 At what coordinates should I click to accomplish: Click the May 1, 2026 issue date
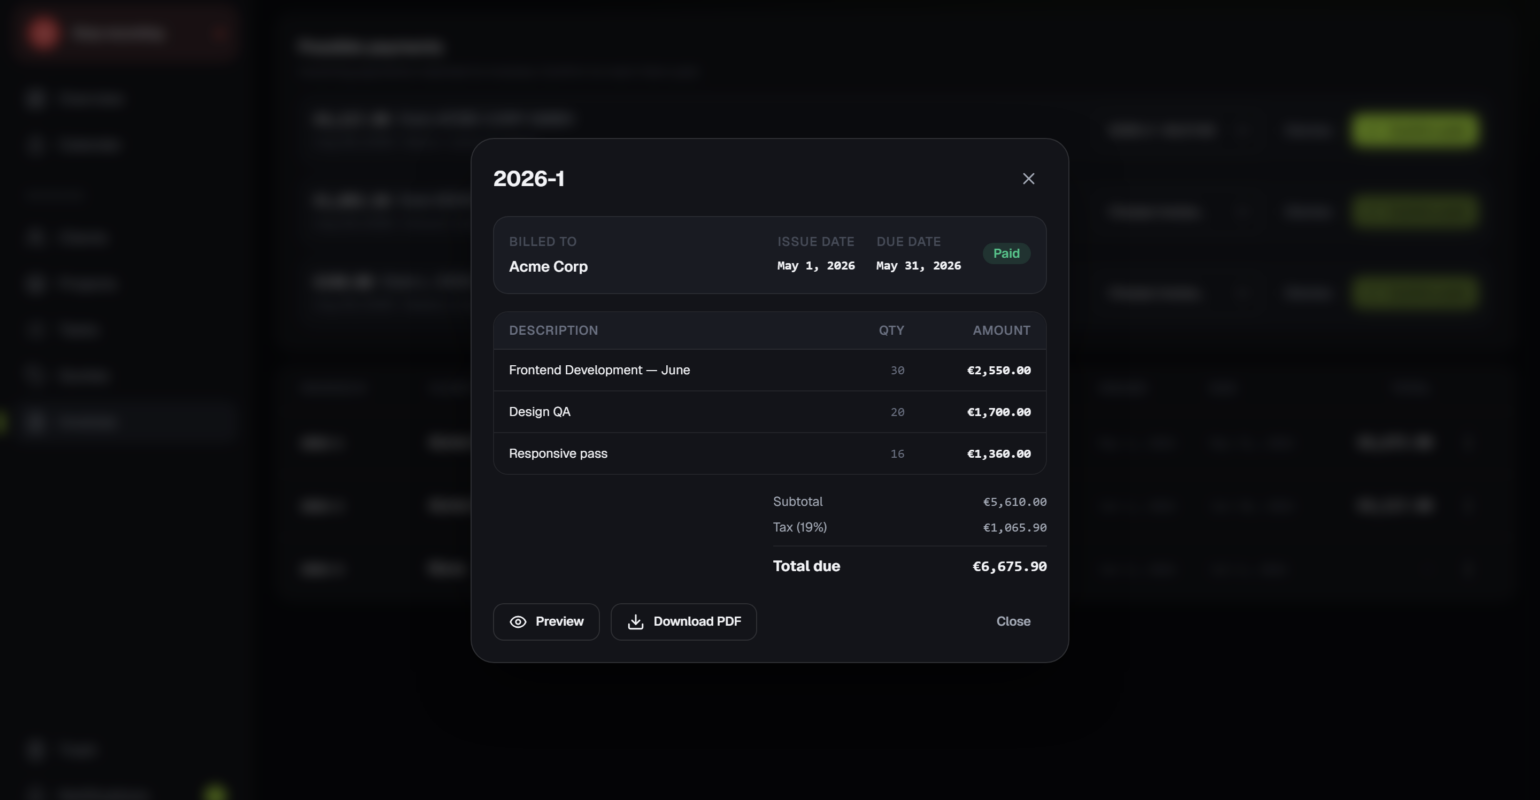816,266
